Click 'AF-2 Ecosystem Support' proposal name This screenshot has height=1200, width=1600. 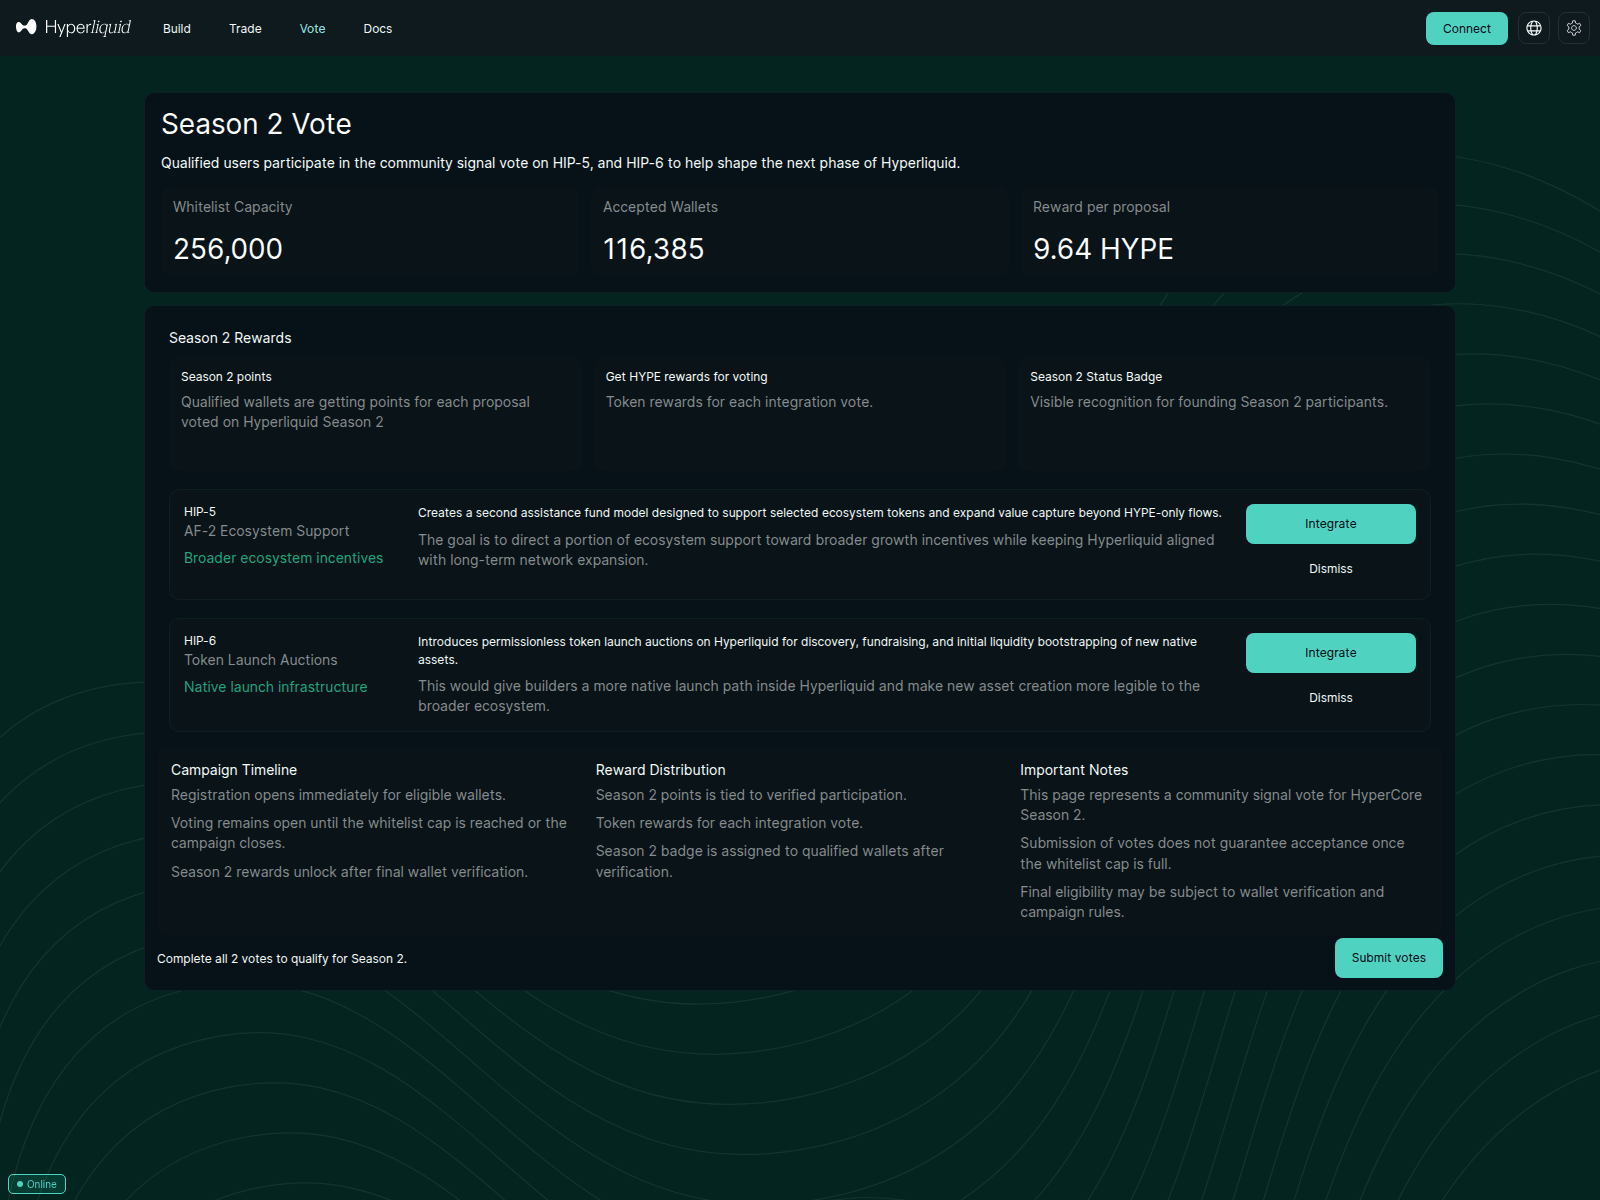[x=267, y=531]
